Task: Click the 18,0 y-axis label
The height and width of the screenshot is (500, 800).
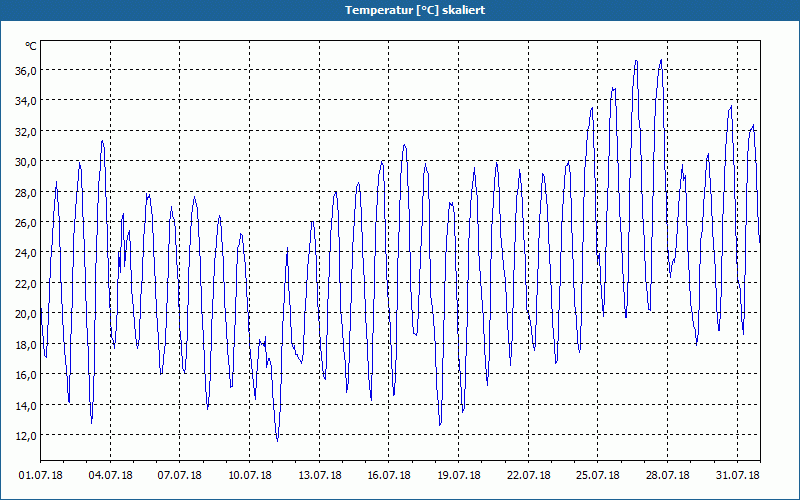Action: pyautogui.click(x=26, y=345)
